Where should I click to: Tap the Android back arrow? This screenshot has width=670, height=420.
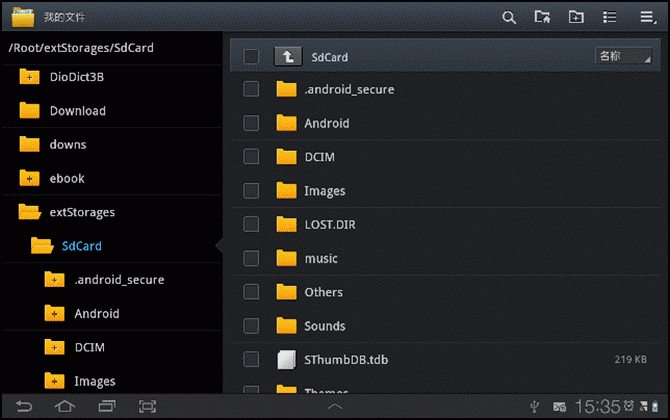coord(24,406)
